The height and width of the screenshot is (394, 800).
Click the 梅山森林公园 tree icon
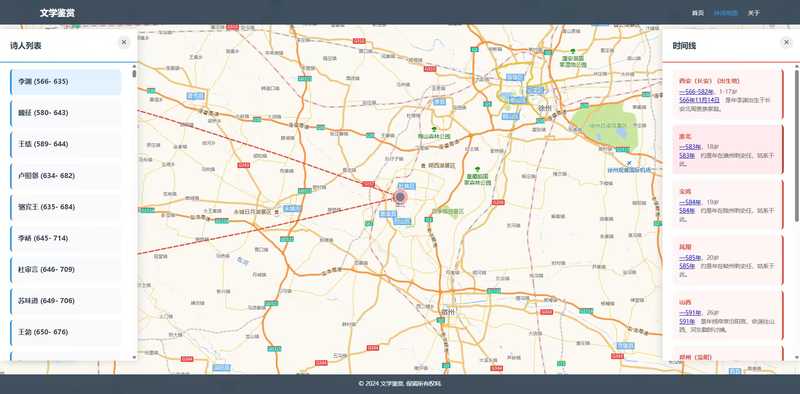pos(434,130)
